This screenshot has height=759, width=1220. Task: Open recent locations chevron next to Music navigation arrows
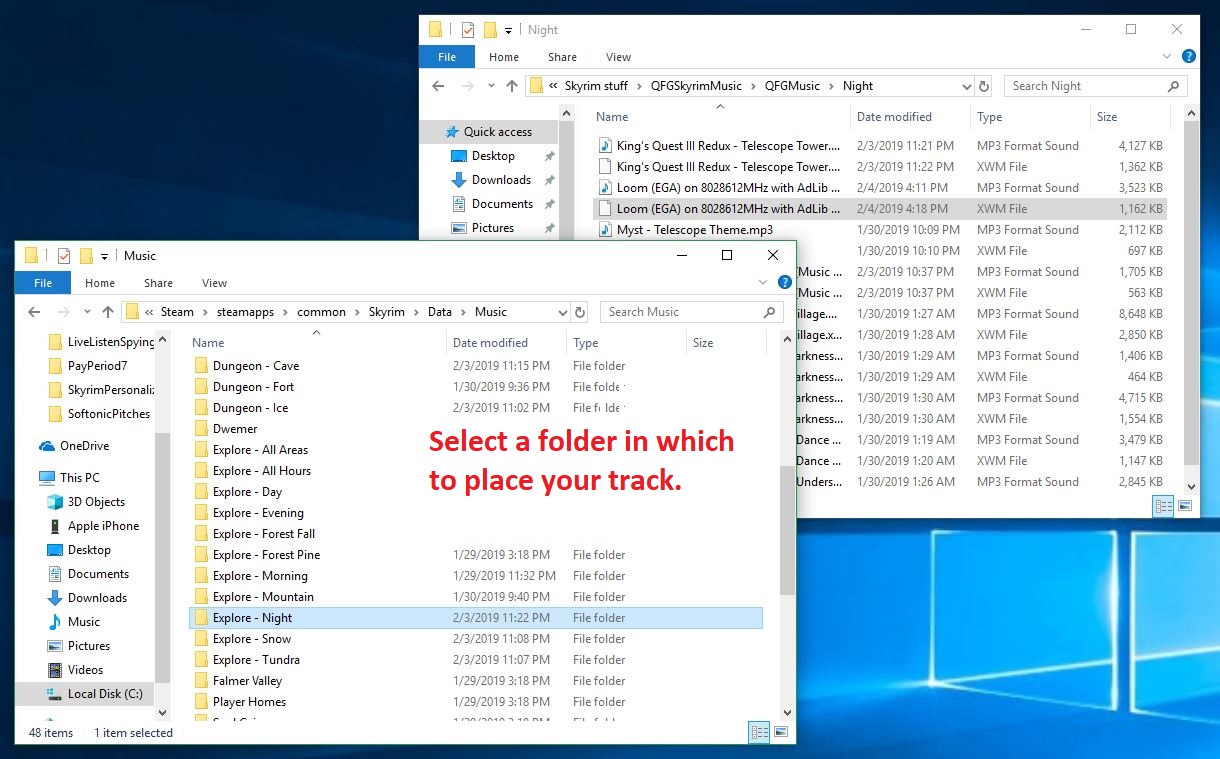click(87, 312)
